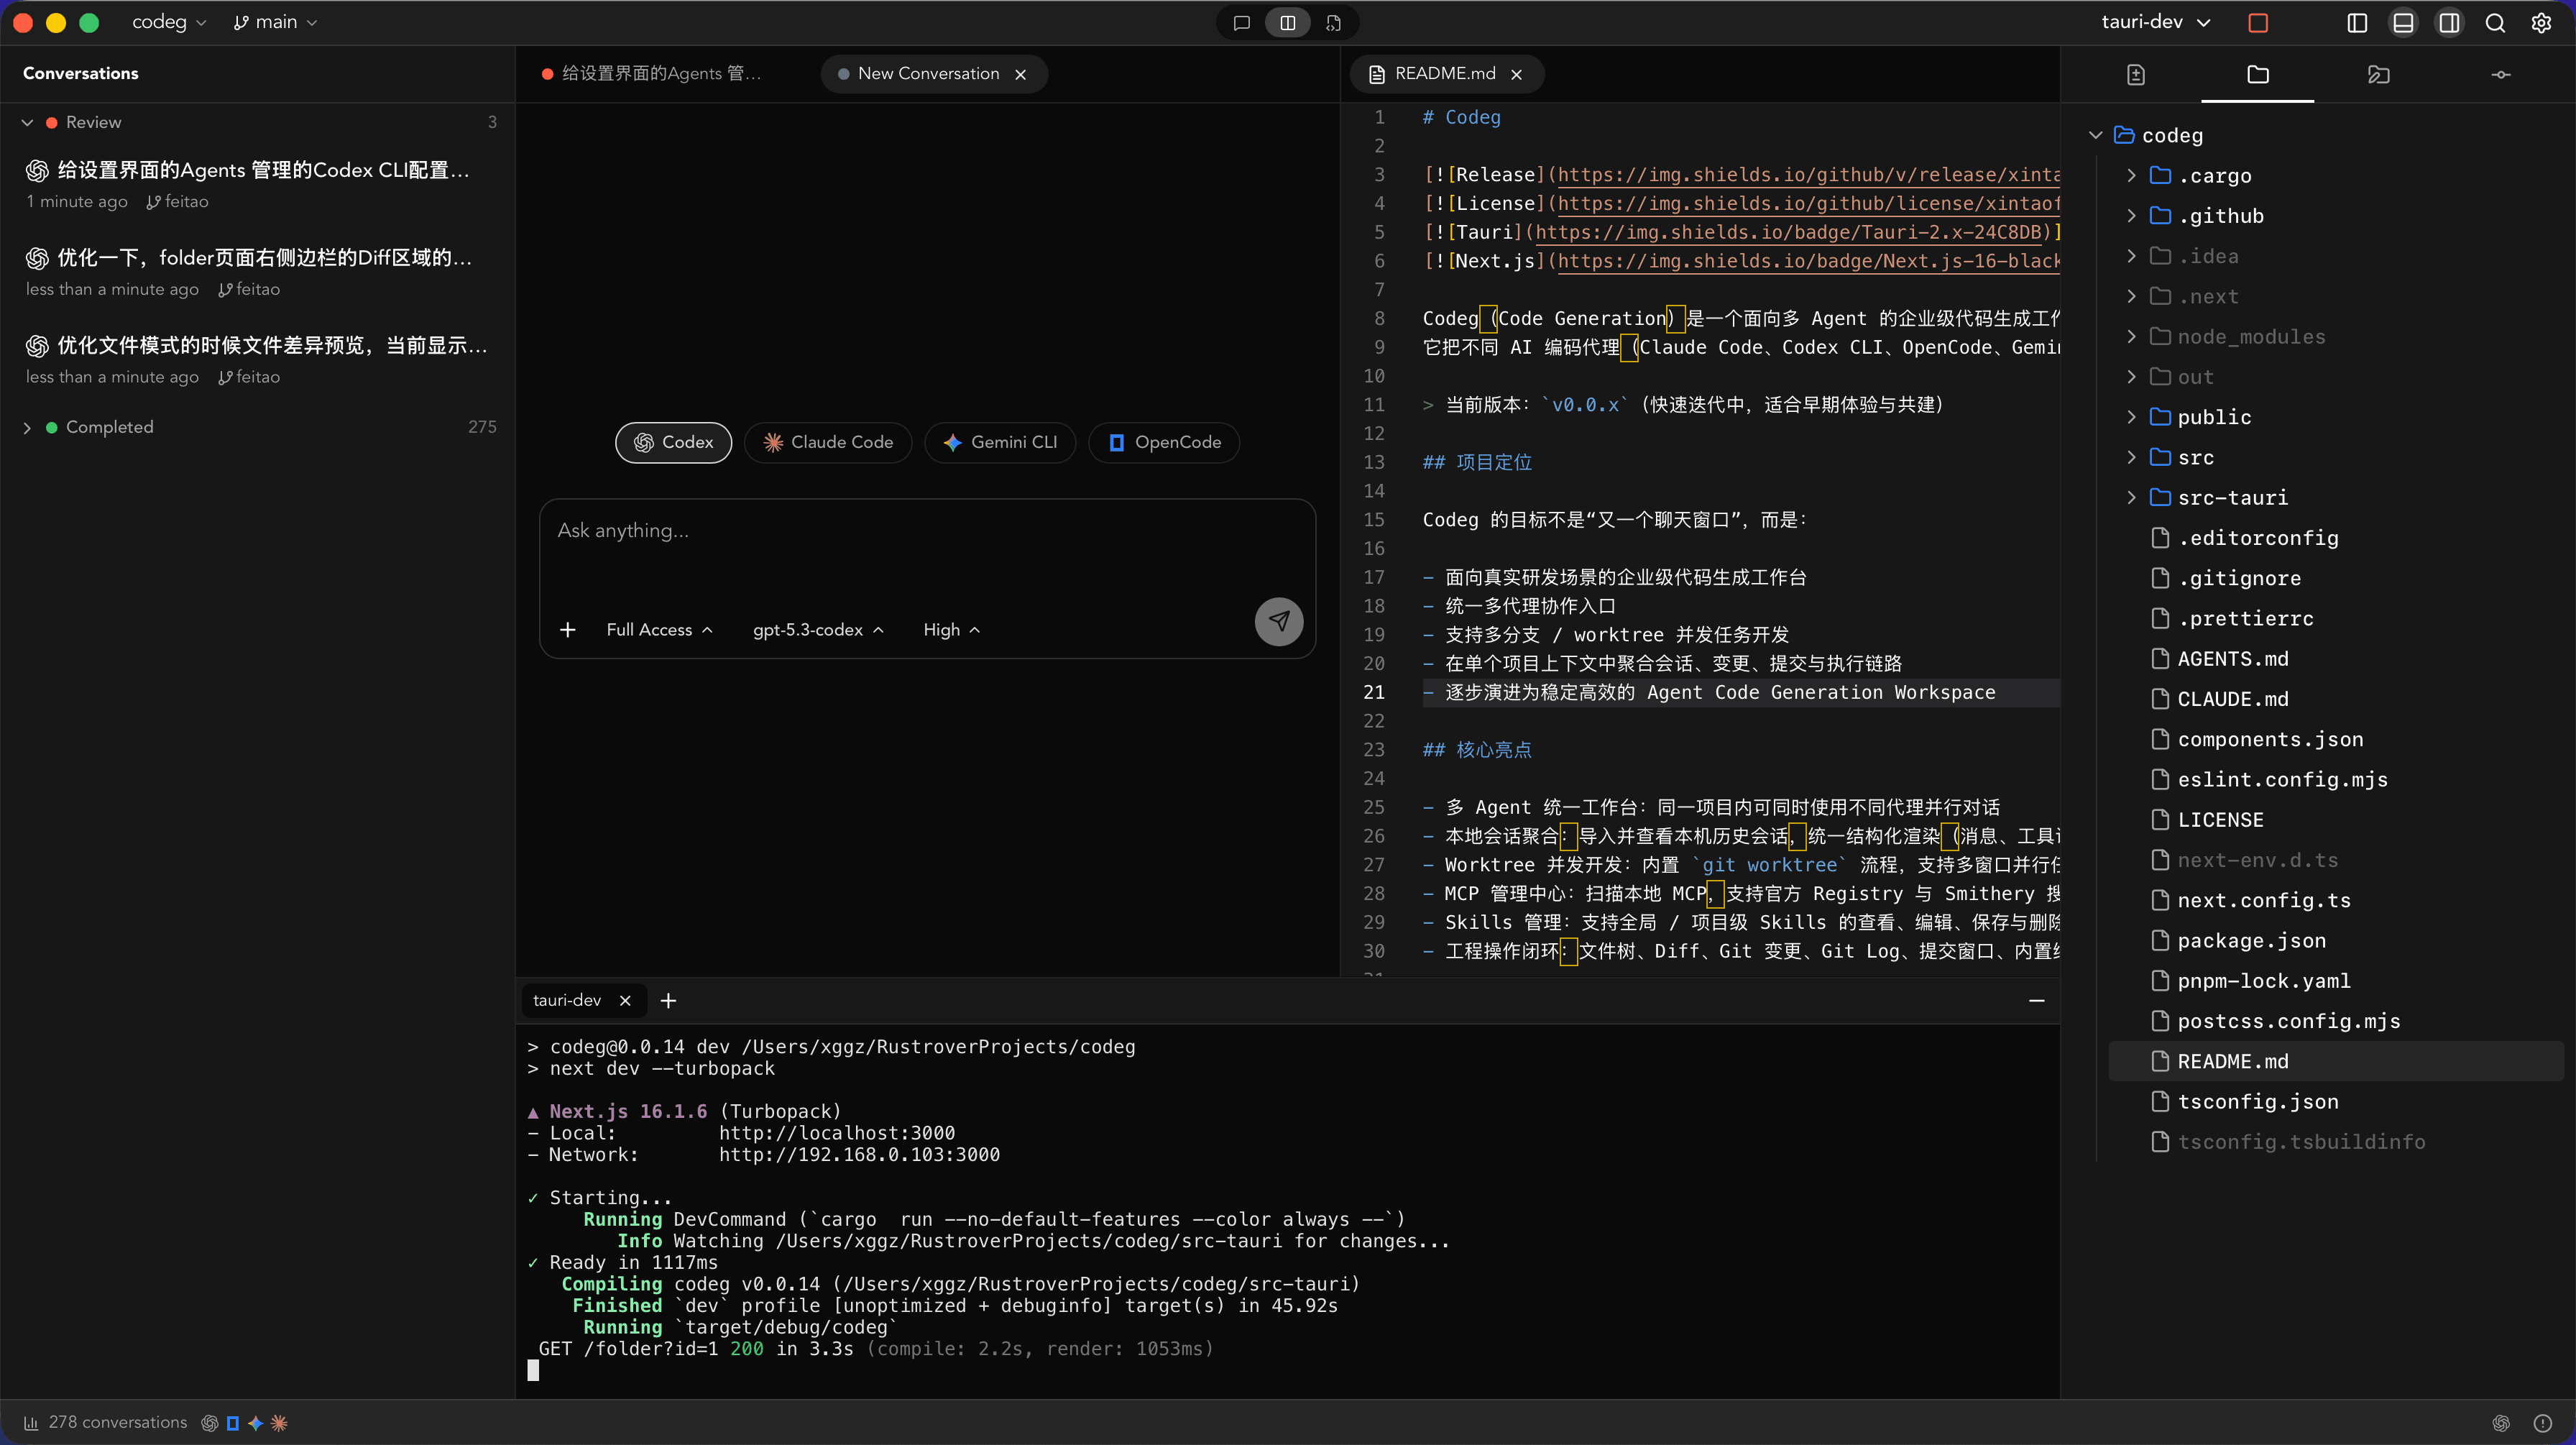Open the new file panel icon
2576x1445 pixels.
coord(2136,73)
